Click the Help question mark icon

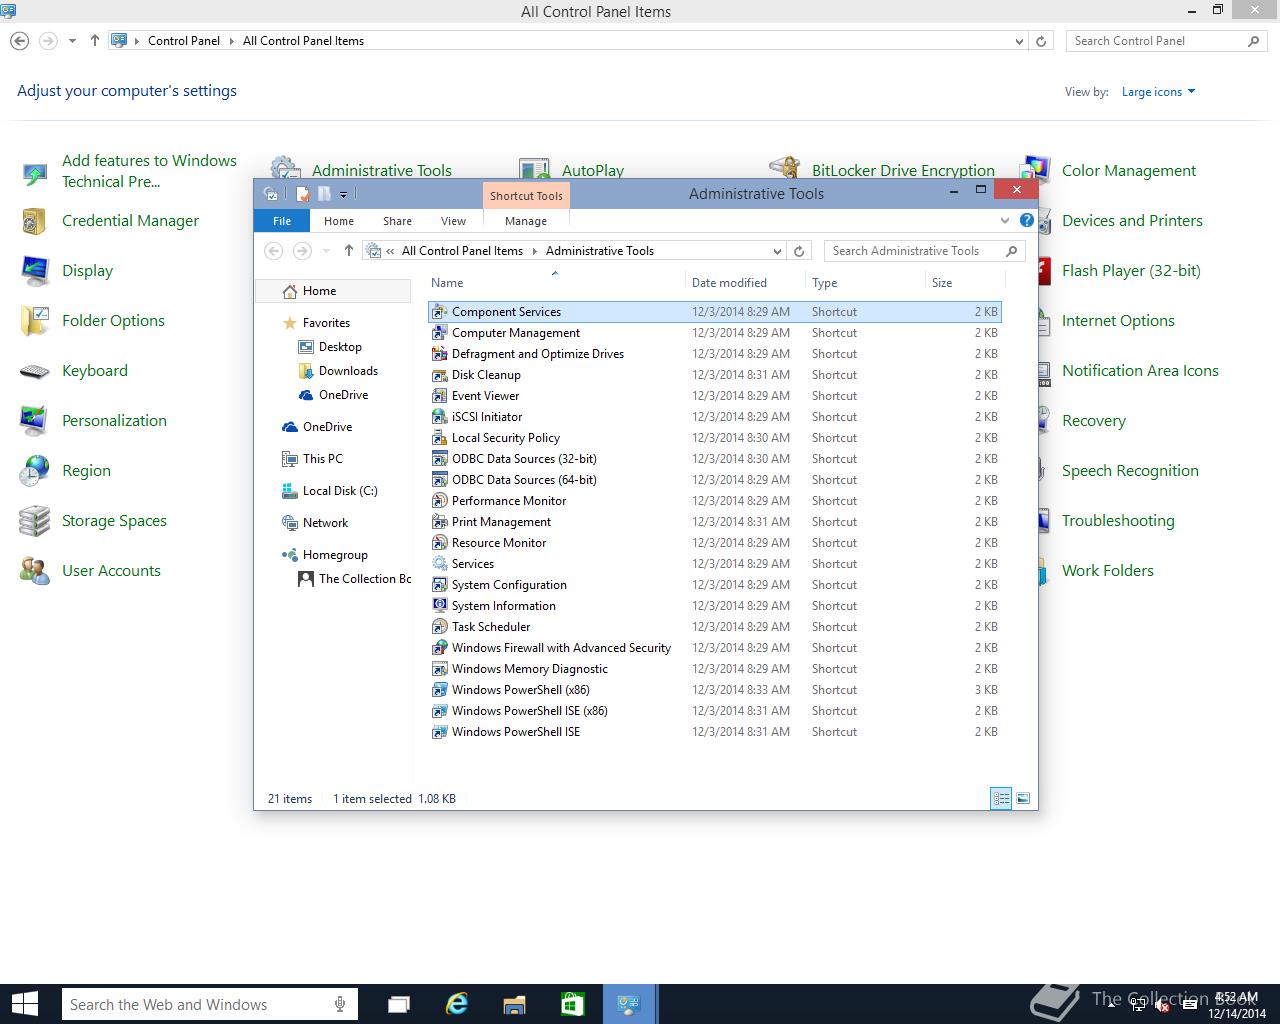click(1026, 220)
